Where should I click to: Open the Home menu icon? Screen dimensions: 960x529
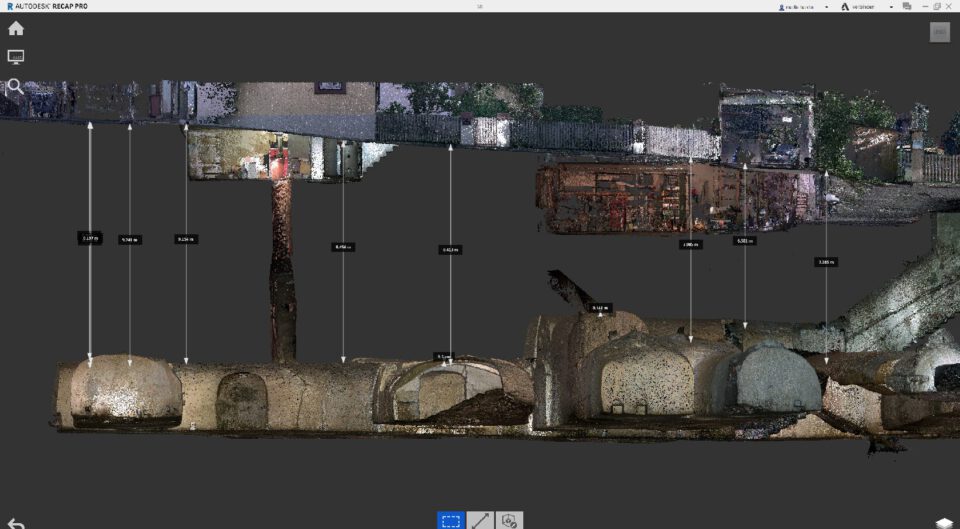(x=15, y=28)
